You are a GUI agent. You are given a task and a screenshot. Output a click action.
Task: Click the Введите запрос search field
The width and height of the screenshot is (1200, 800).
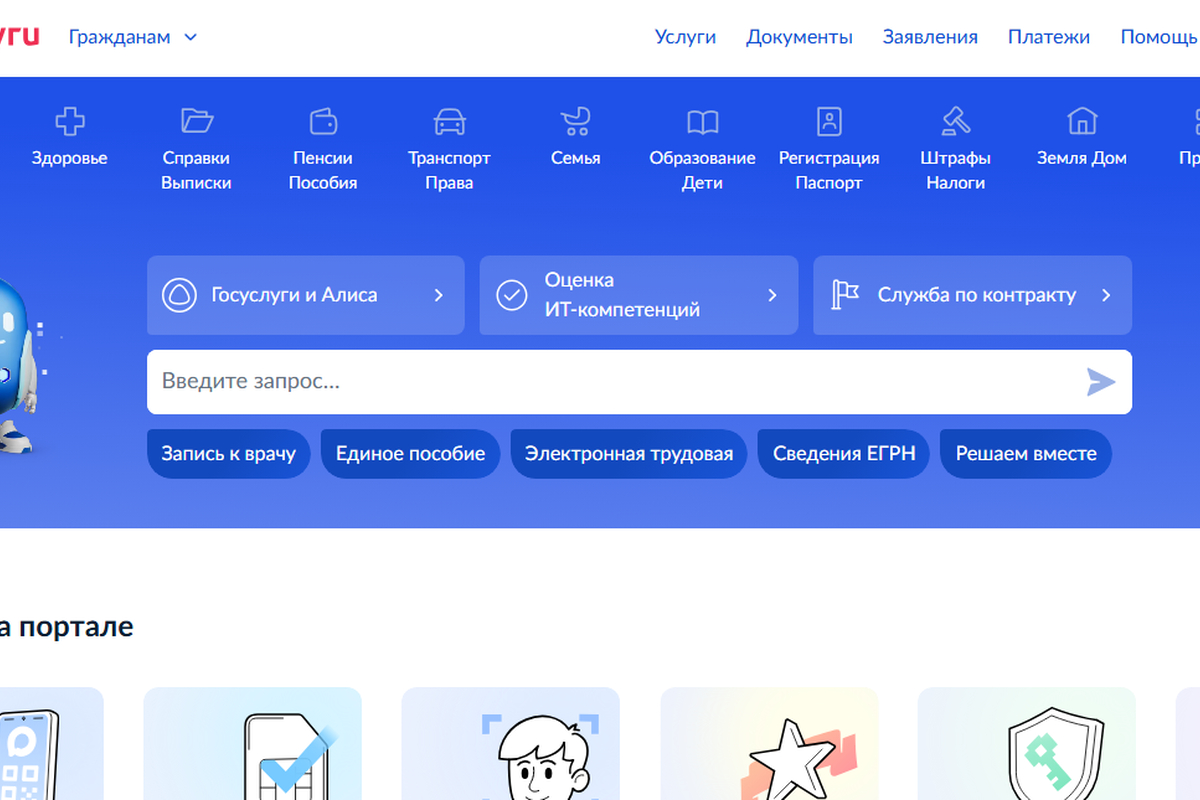click(x=610, y=382)
